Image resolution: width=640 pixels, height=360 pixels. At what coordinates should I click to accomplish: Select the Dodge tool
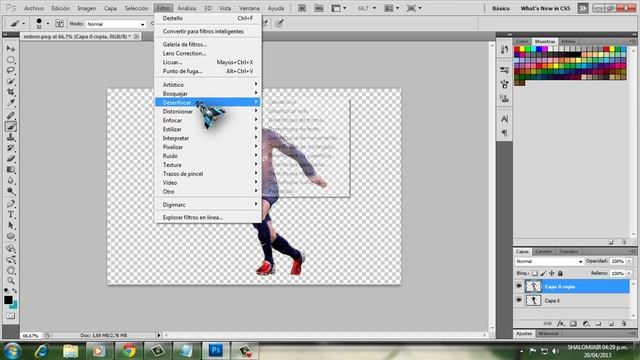click(x=11, y=191)
